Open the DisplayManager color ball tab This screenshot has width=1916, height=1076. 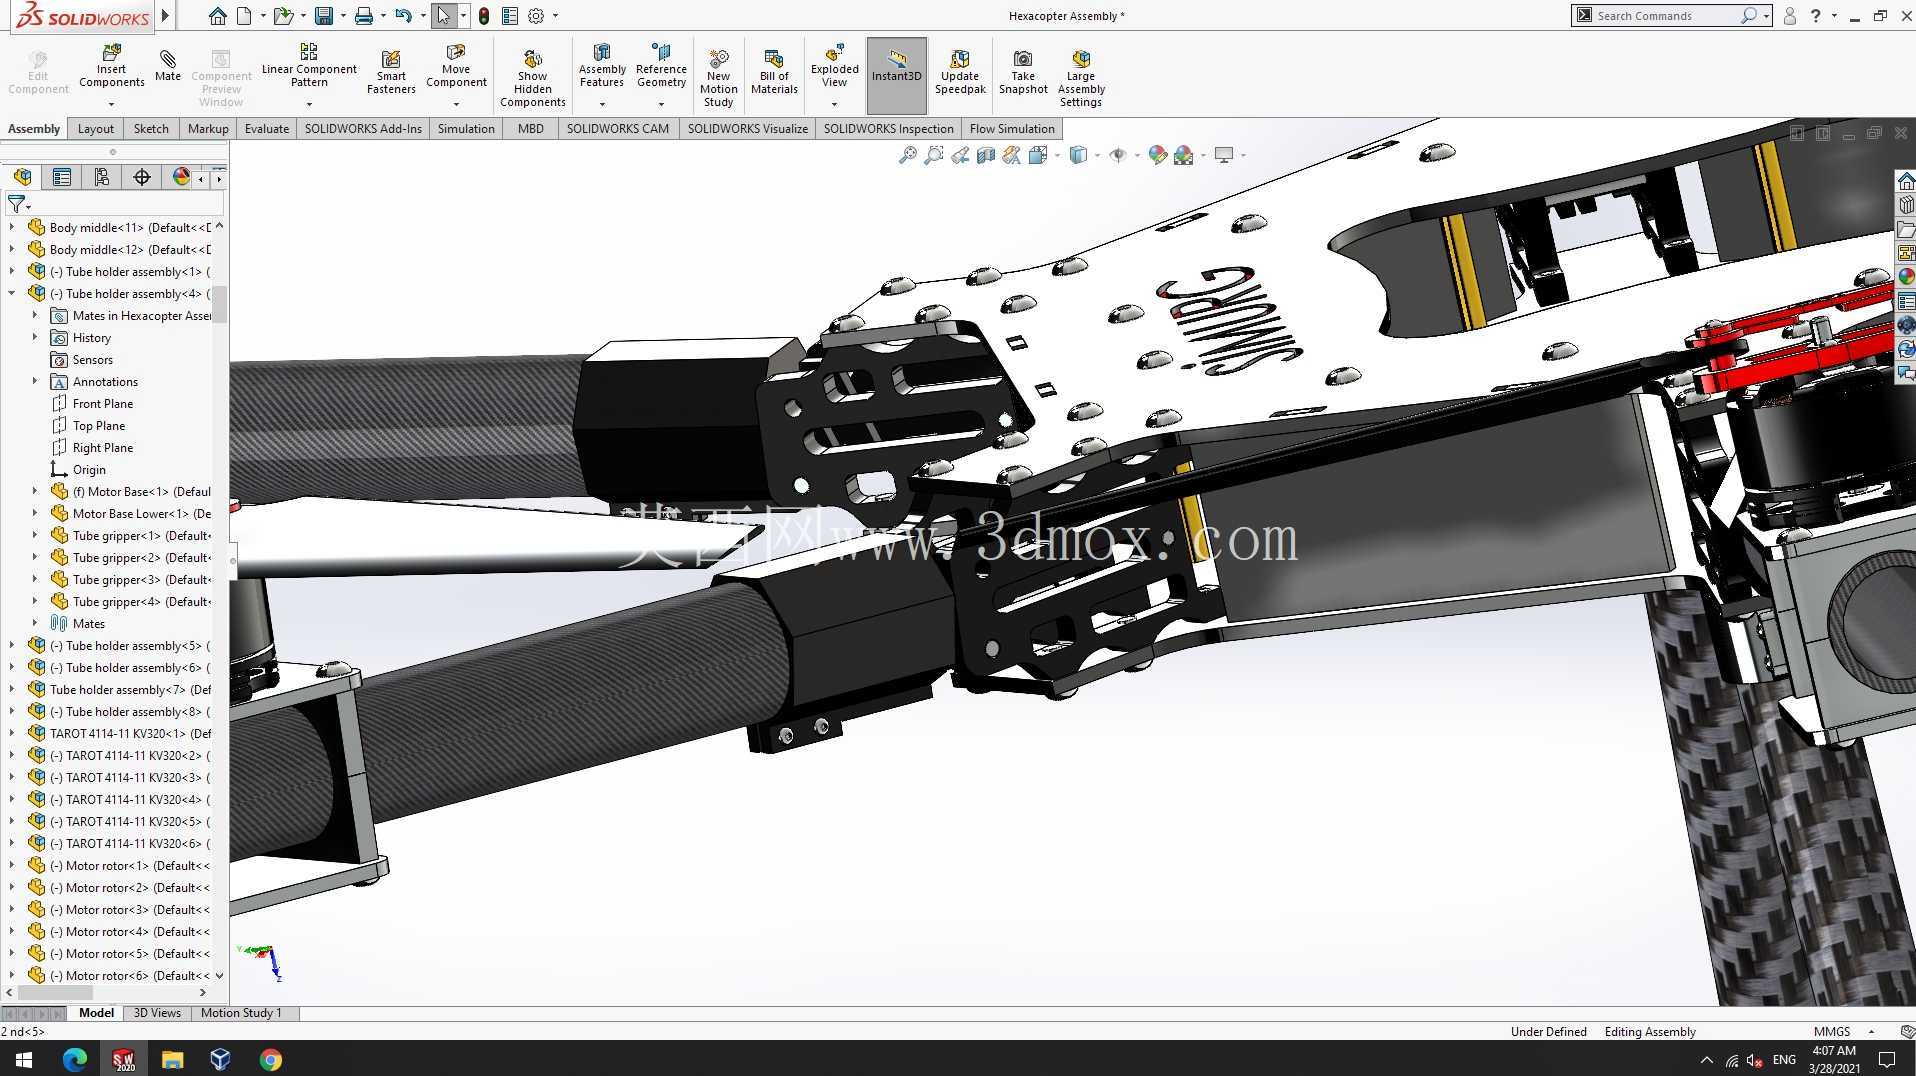pyautogui.click(x=181, y=177)
